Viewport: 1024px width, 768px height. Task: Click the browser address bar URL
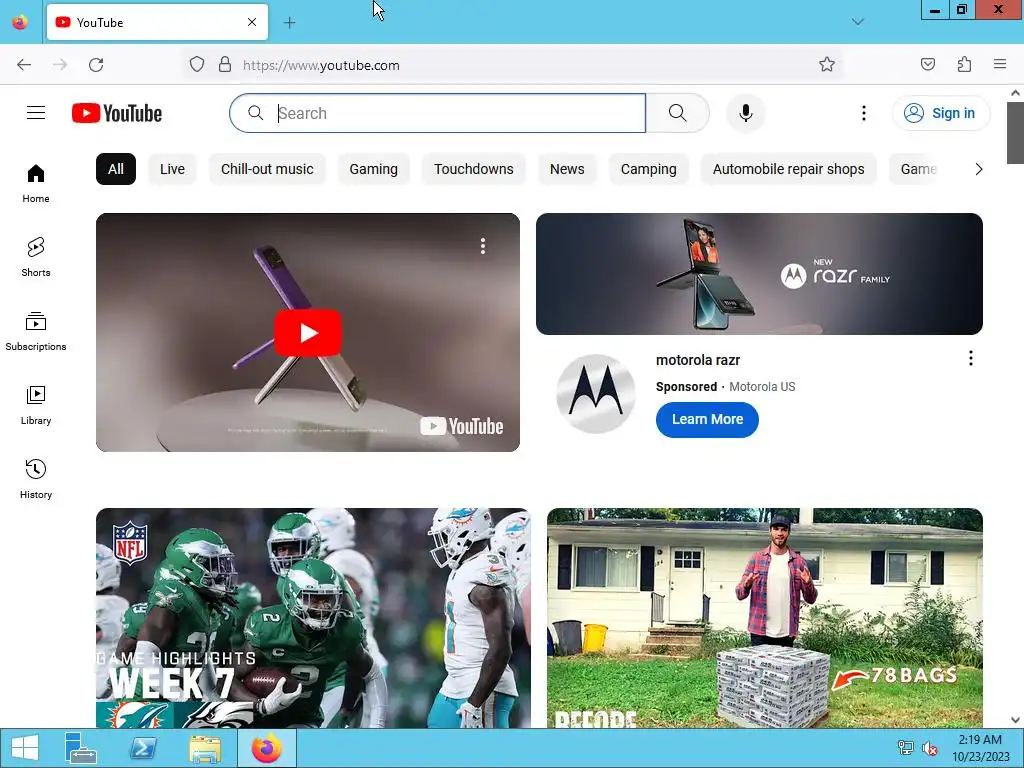click(321, 65)
